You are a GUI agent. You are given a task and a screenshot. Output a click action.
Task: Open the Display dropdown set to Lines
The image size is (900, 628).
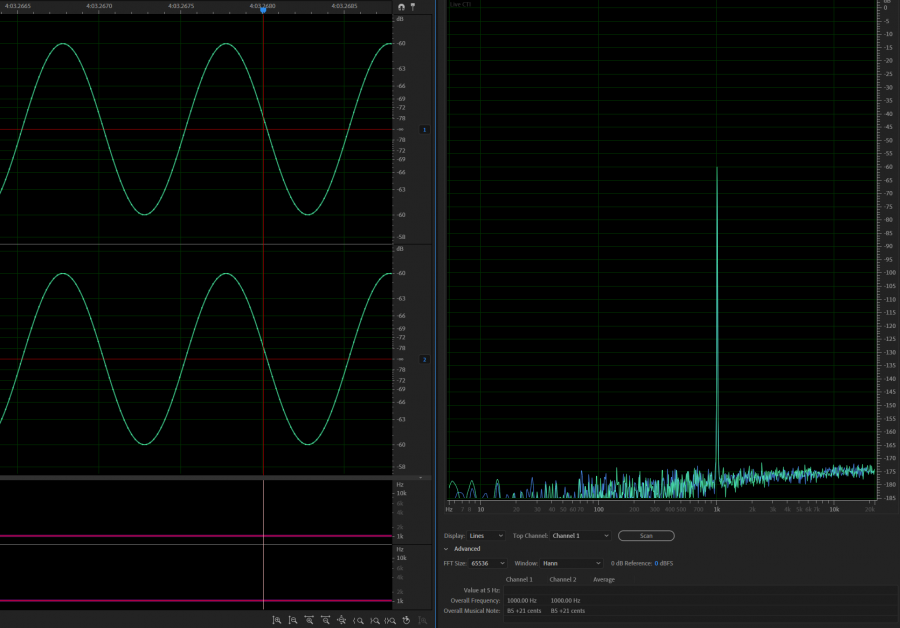pyautogui.click(x=486, y=536)
